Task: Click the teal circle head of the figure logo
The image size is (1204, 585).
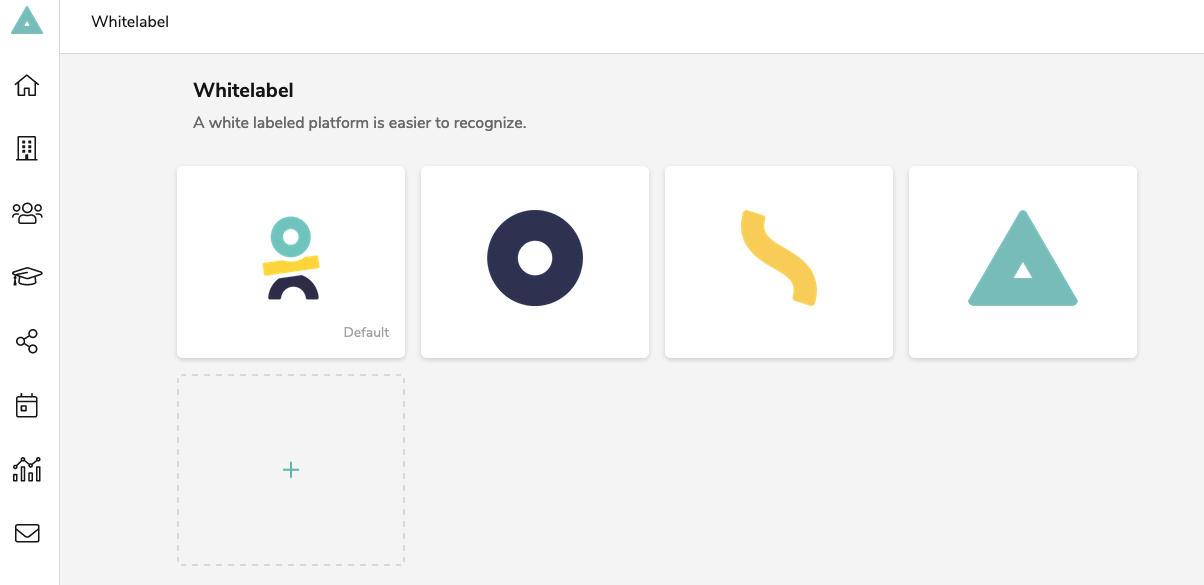Action: [x=291, y=236]
